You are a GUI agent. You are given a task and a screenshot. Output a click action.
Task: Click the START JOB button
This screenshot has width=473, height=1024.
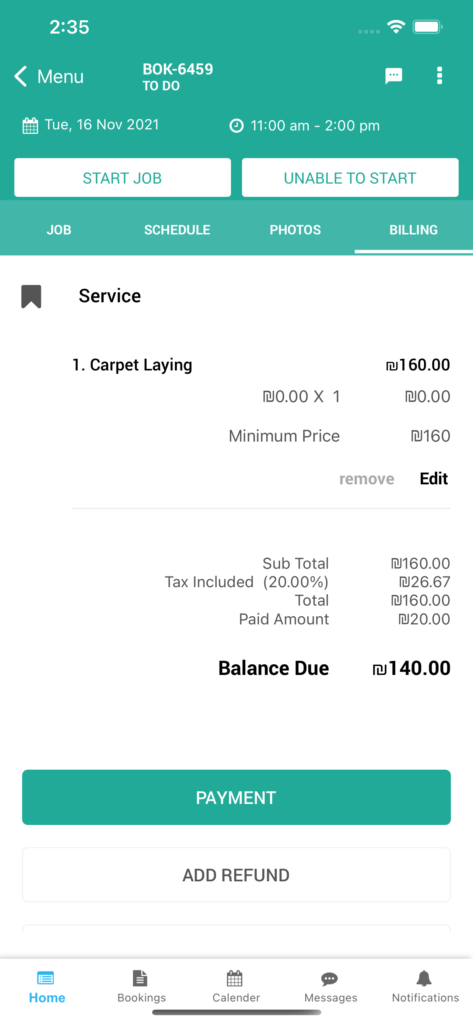click(122, 178)
